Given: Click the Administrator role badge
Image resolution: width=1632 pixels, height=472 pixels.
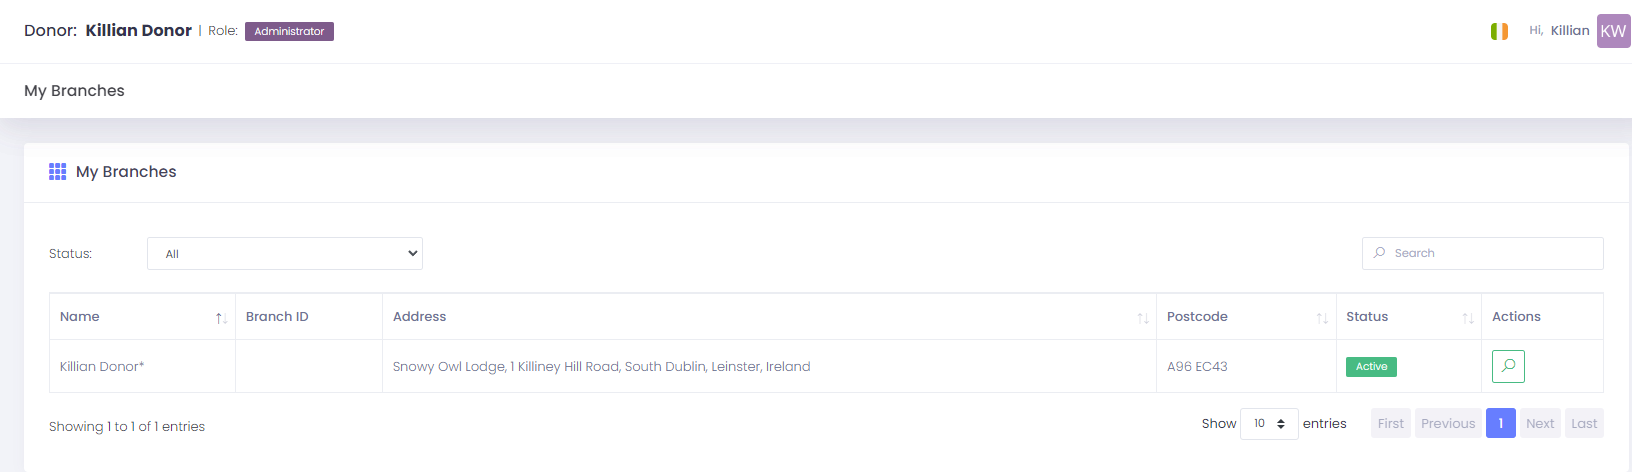Looking at the screenshot, I should click(289, 31).
